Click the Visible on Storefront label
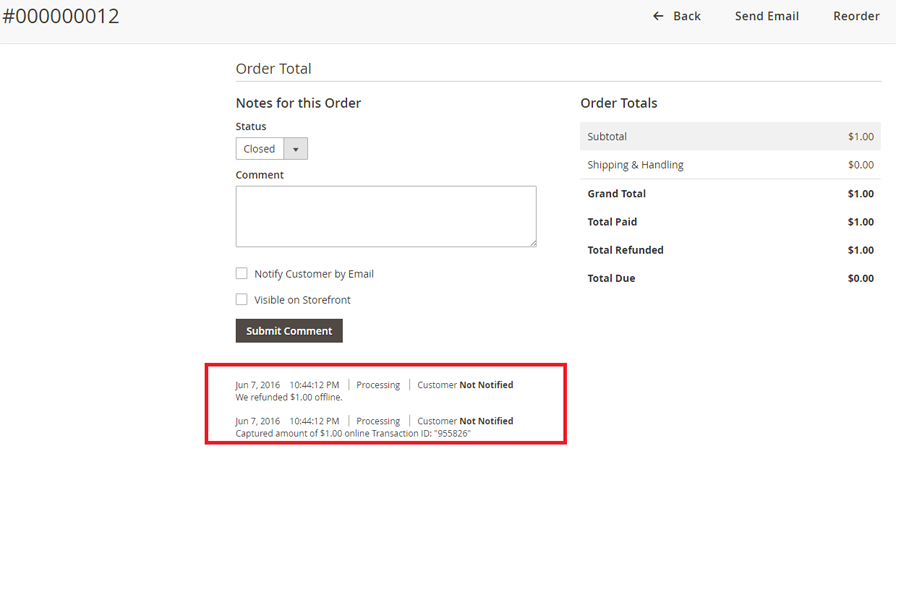The height and width of the screenshot is (600, 900). [302, 300]
